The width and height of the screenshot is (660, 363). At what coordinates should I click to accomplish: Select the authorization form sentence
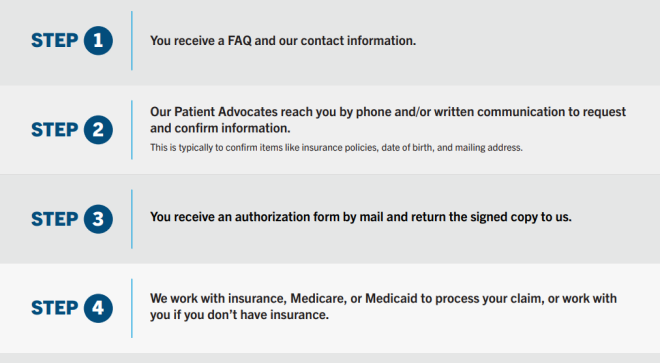pos(361,217)
